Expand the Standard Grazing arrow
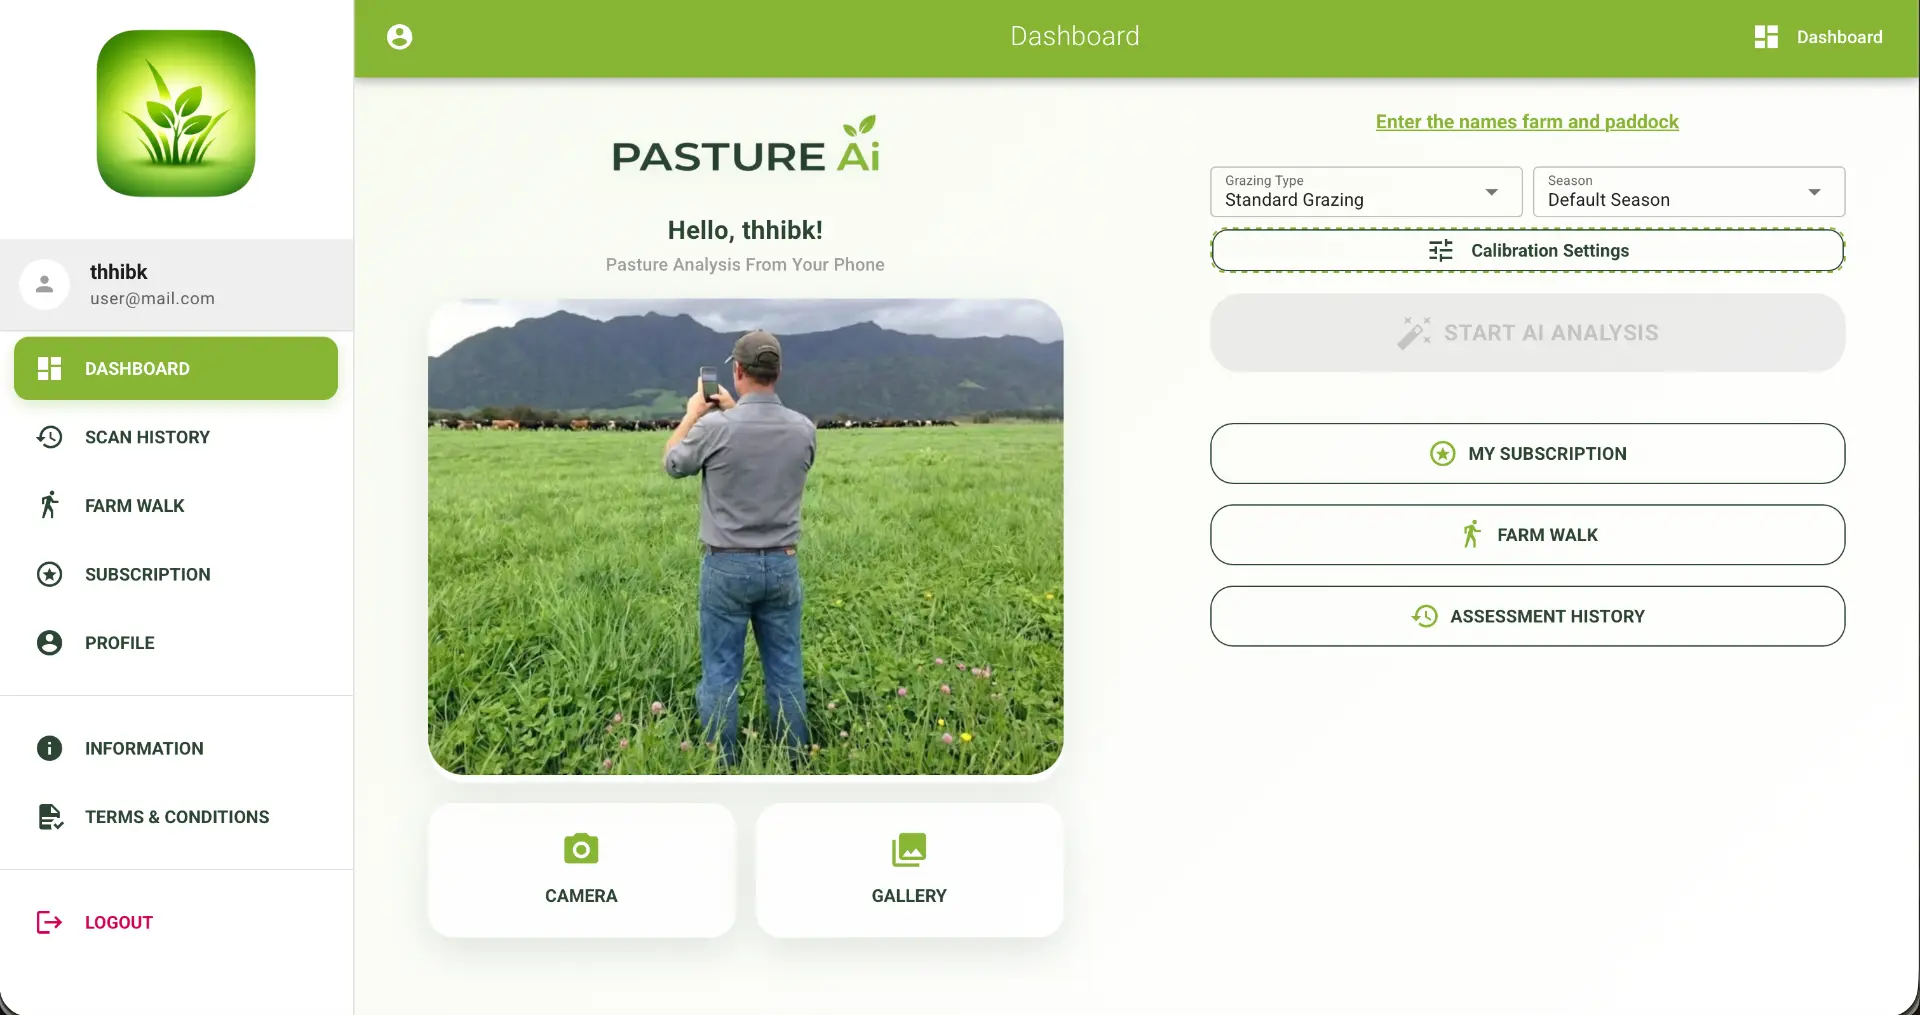This screenshot has height=1015, width=1920. (x=1491, y=192)
